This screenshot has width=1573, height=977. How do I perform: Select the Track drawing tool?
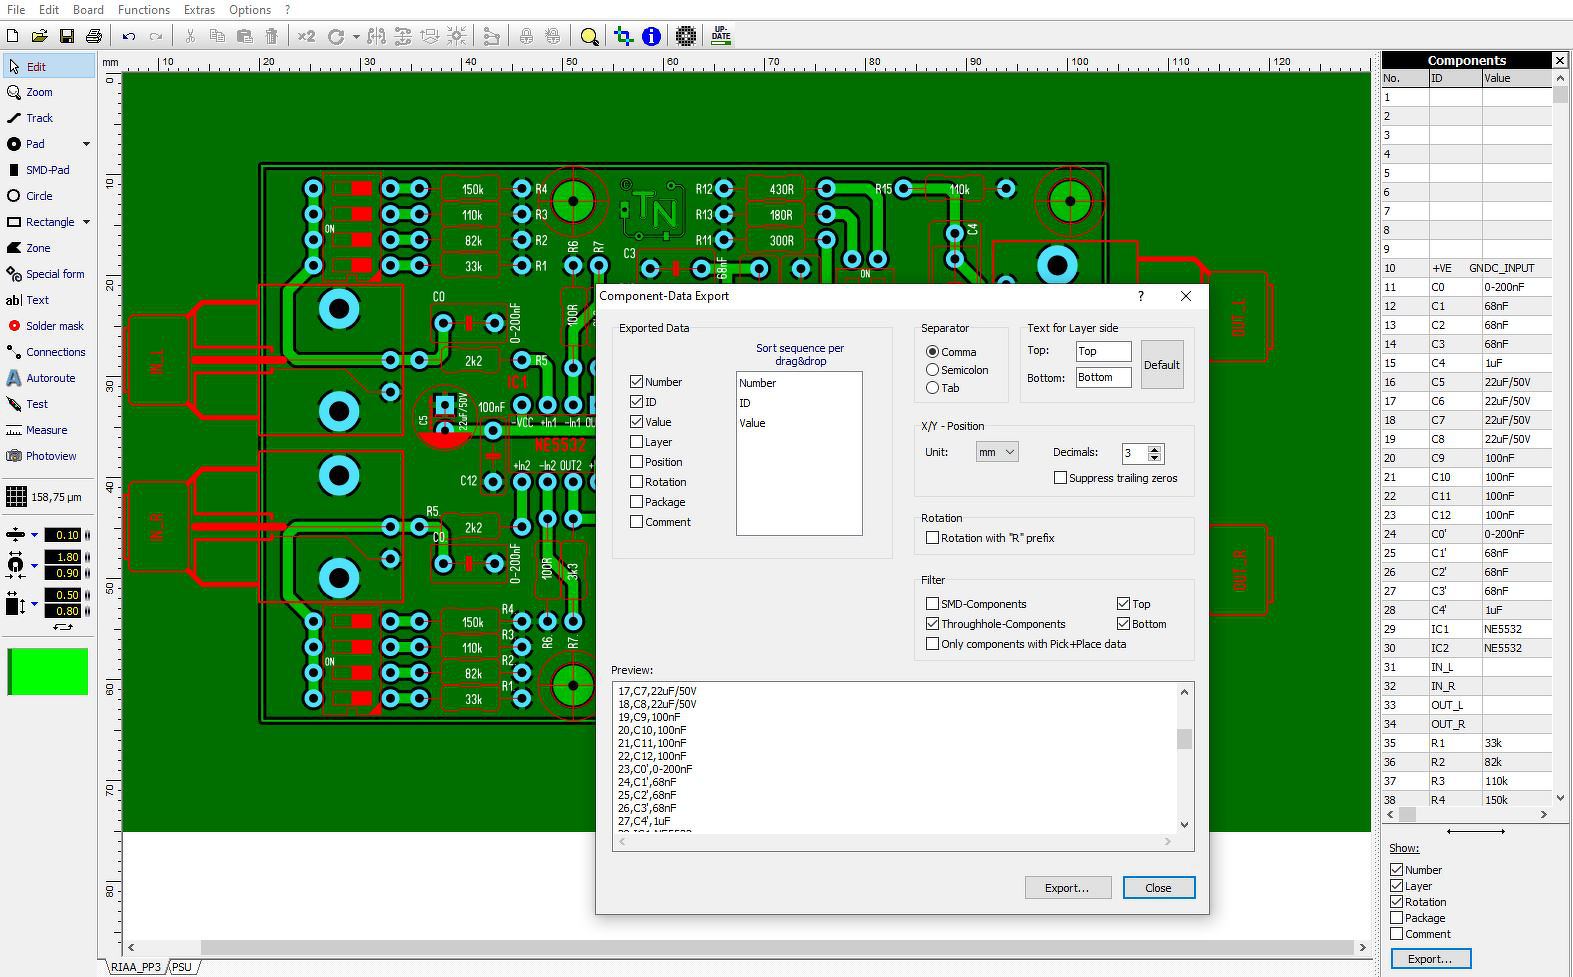[39, 118]
